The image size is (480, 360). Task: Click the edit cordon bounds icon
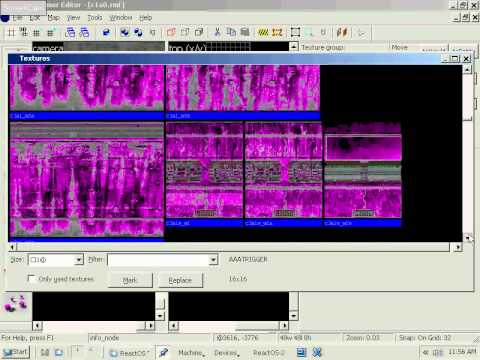(277, 32)
